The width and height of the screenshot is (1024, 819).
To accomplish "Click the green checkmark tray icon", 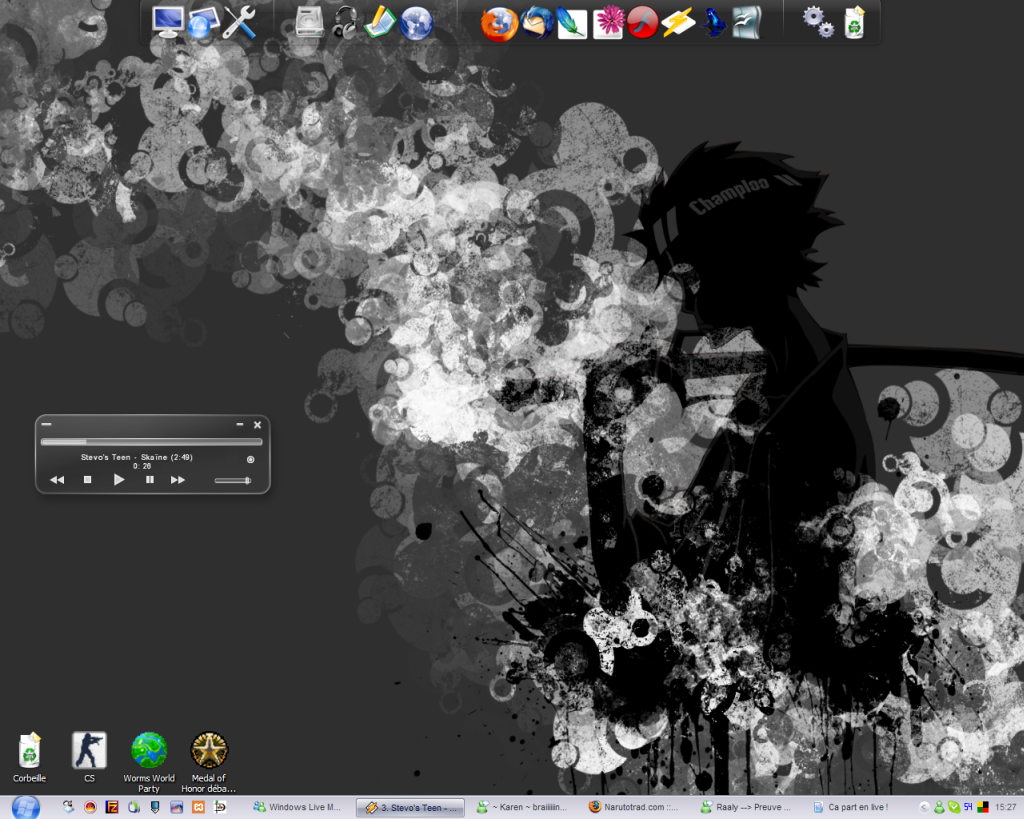I will click(x=953, y=808).
